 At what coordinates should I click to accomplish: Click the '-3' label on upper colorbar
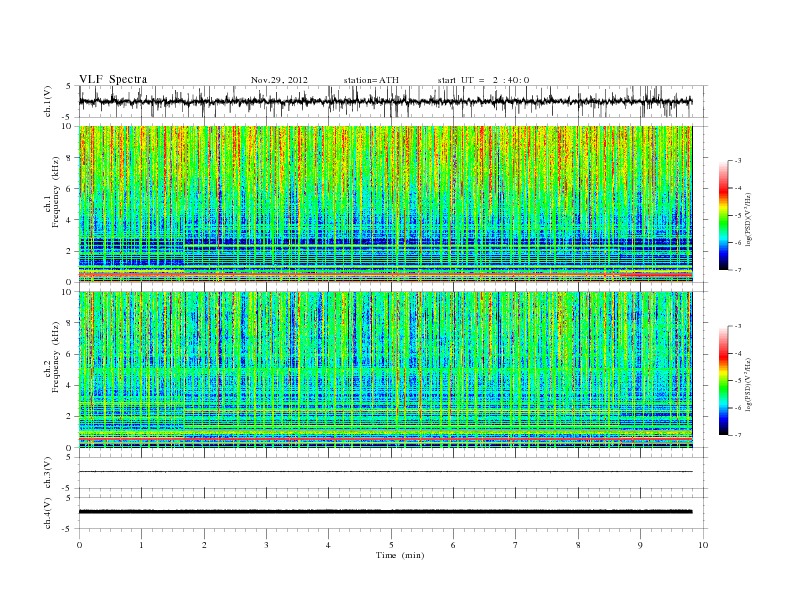click(x=737, y=161)
